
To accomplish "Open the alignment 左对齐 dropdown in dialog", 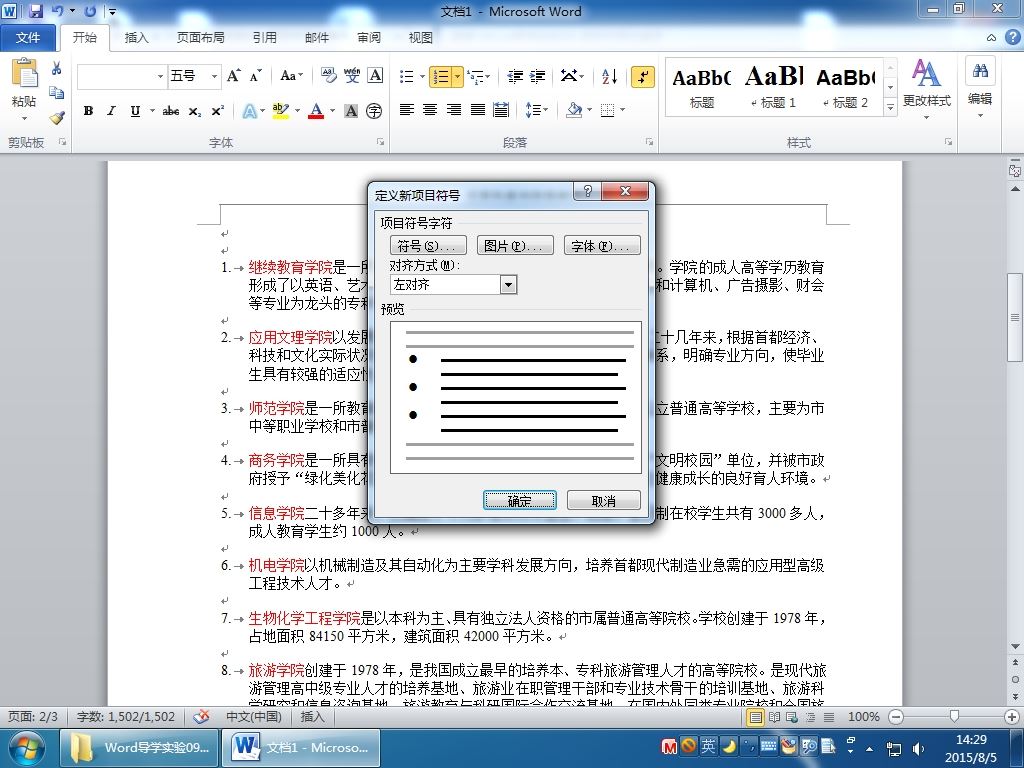I will pos(509,285).
